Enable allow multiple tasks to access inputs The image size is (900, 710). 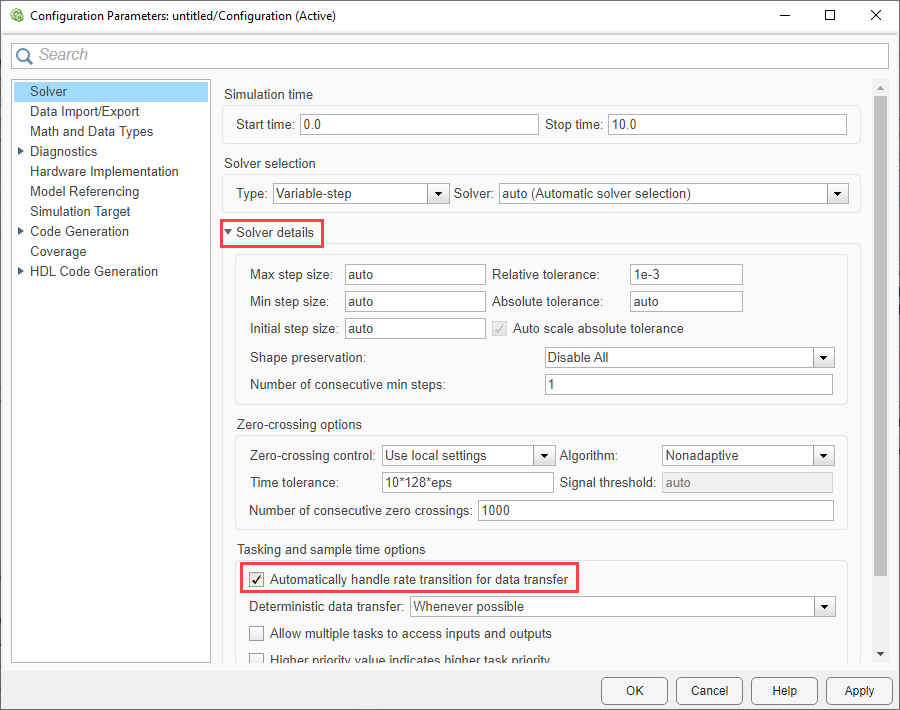[x=257, y=633]
